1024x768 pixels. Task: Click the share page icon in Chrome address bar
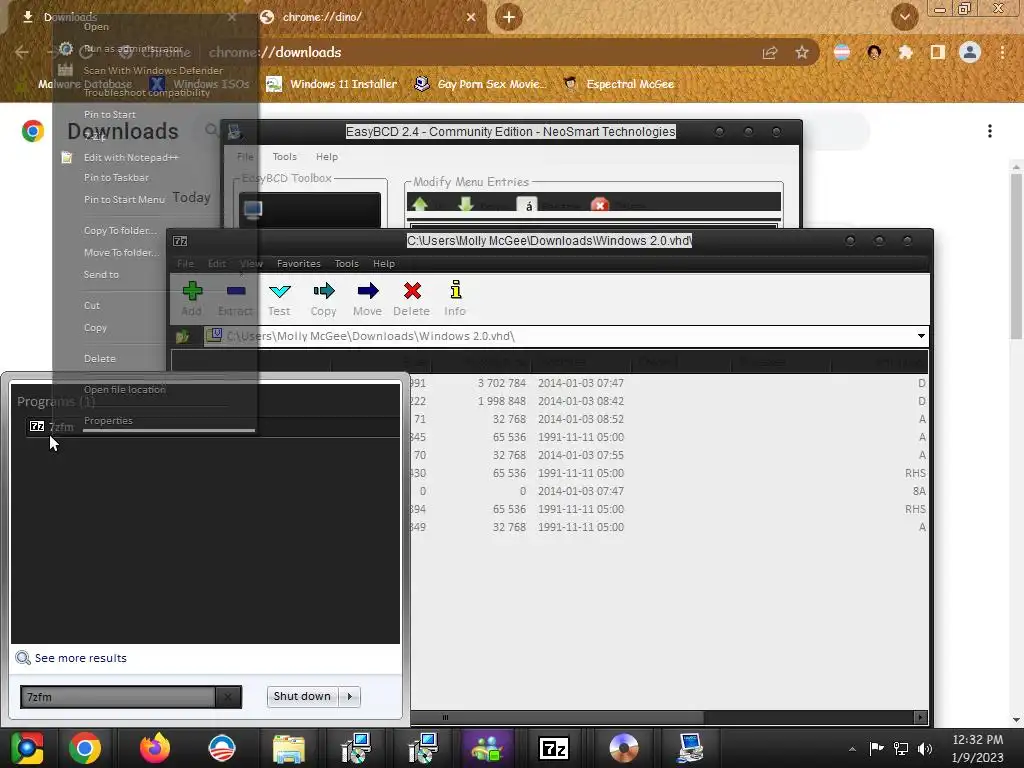pyautogui.click(x=770, y=52)
